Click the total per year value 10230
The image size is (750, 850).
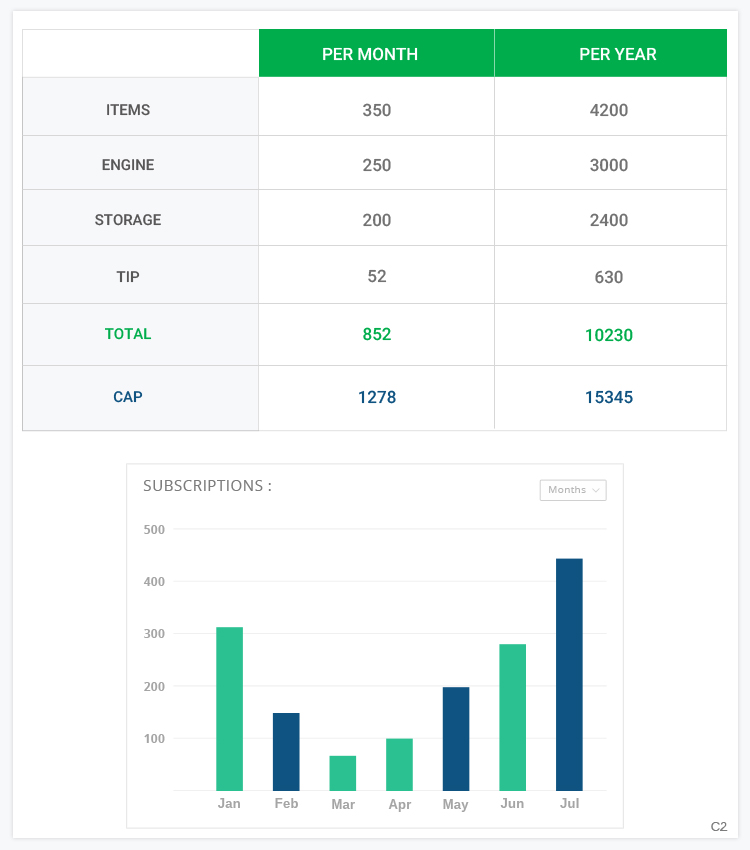pyautogui.click(x=609, y=335)
